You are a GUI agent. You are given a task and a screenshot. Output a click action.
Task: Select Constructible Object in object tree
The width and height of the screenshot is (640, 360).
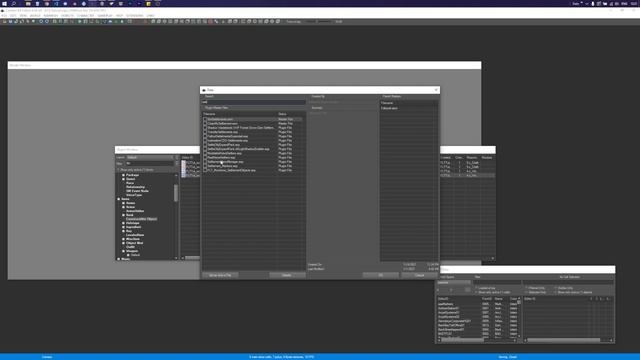[x=141, y=219]
